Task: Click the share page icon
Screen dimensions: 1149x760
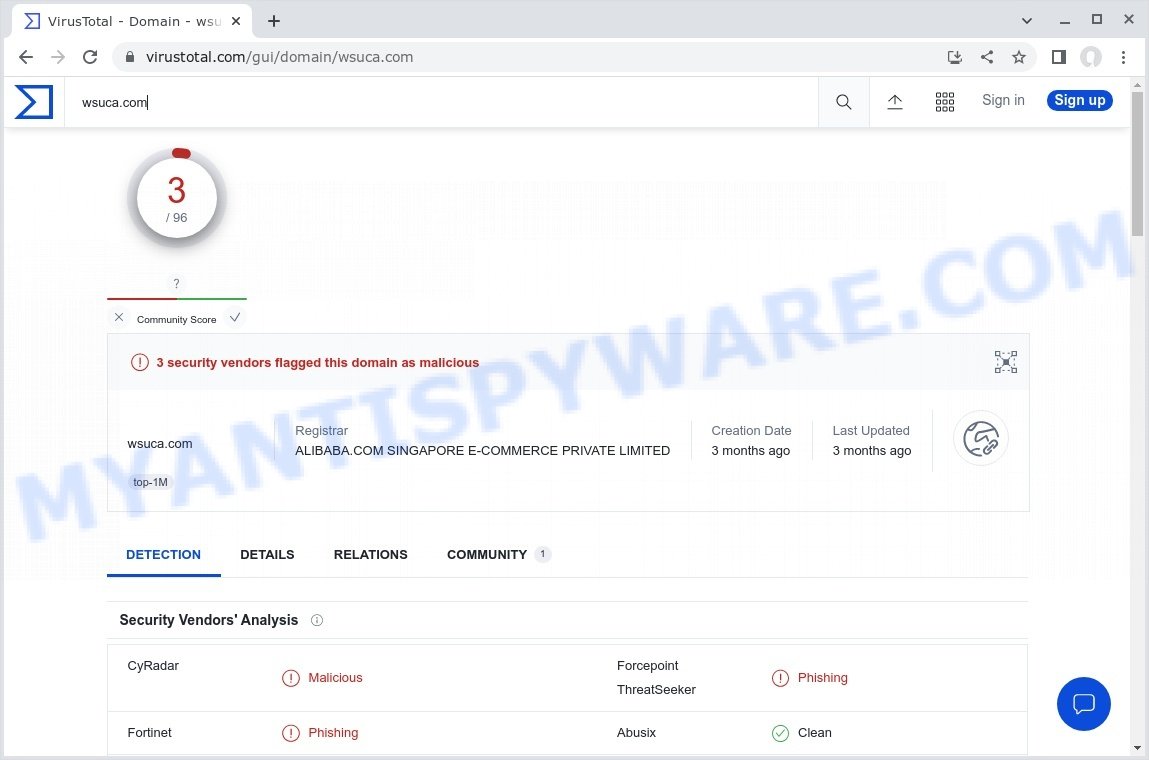Action: coord(987,57)
